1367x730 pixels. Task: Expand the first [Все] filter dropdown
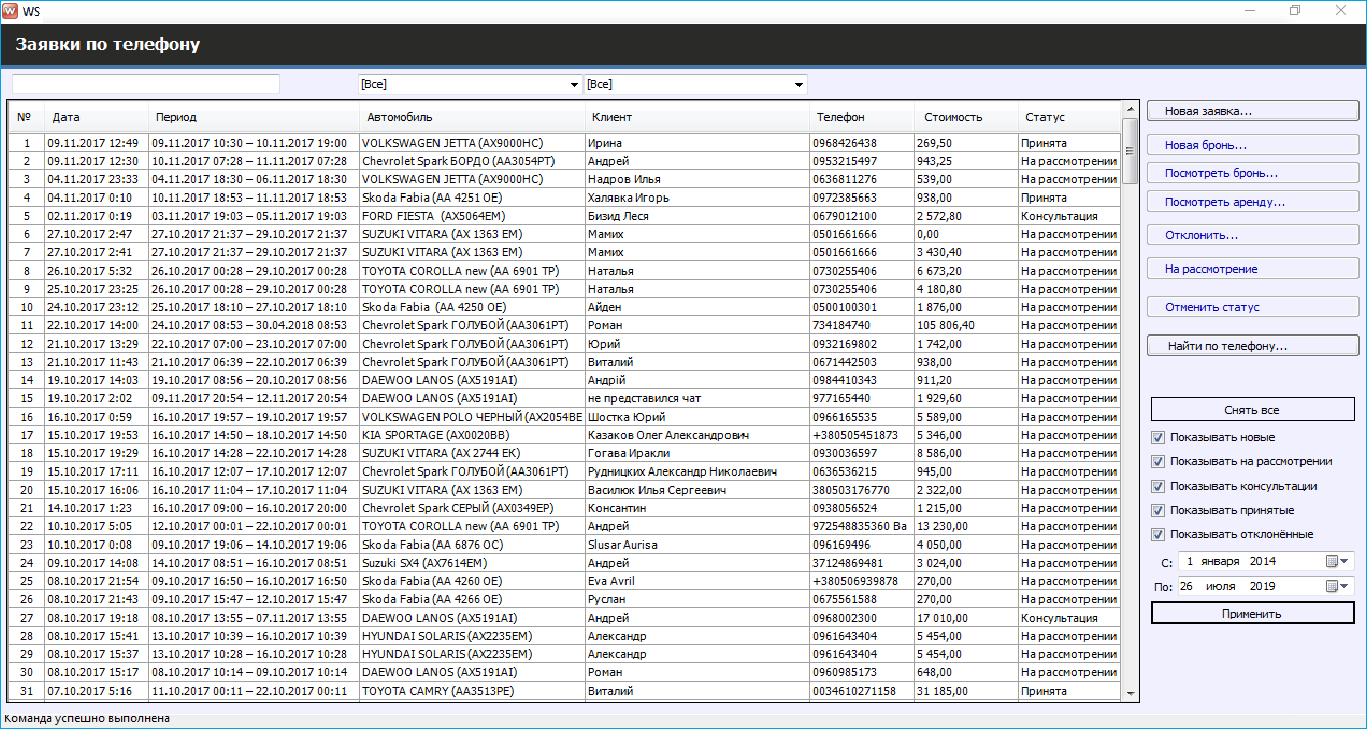tap(574, 85)
